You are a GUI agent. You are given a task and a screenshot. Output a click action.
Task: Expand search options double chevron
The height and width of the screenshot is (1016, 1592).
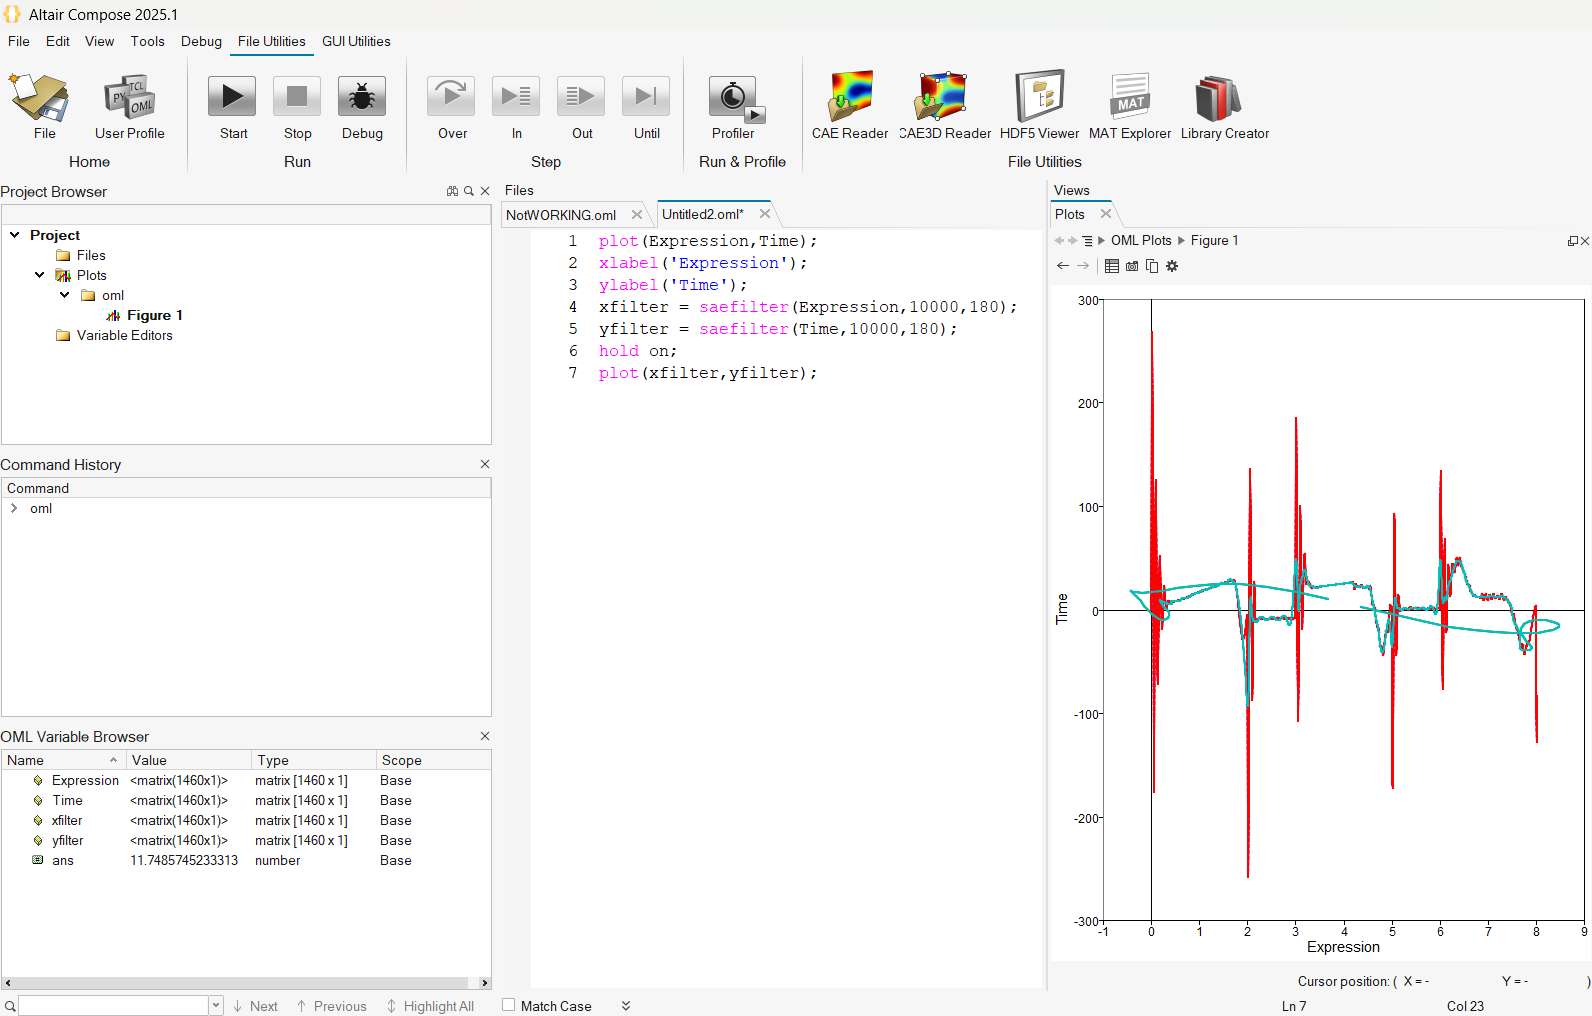click(626, 1006)
